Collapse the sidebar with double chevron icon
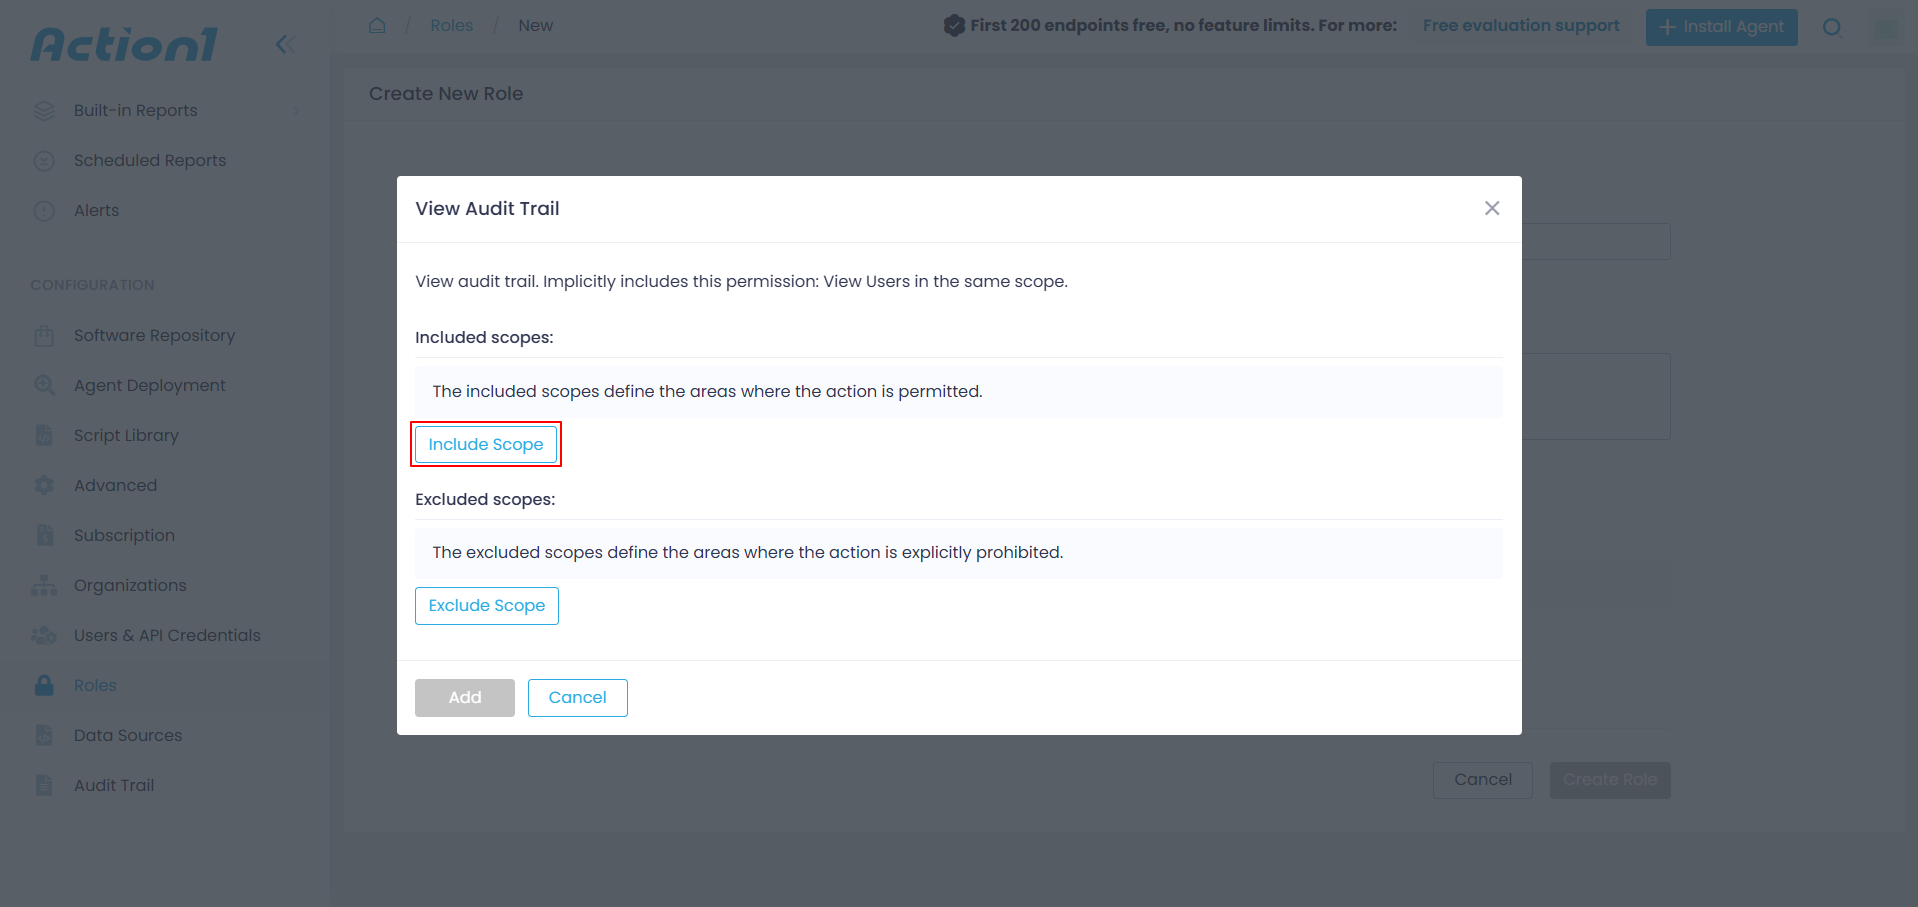Image resolution: width=1918 pixels, height=907 pixels. [x=285, y=44]
